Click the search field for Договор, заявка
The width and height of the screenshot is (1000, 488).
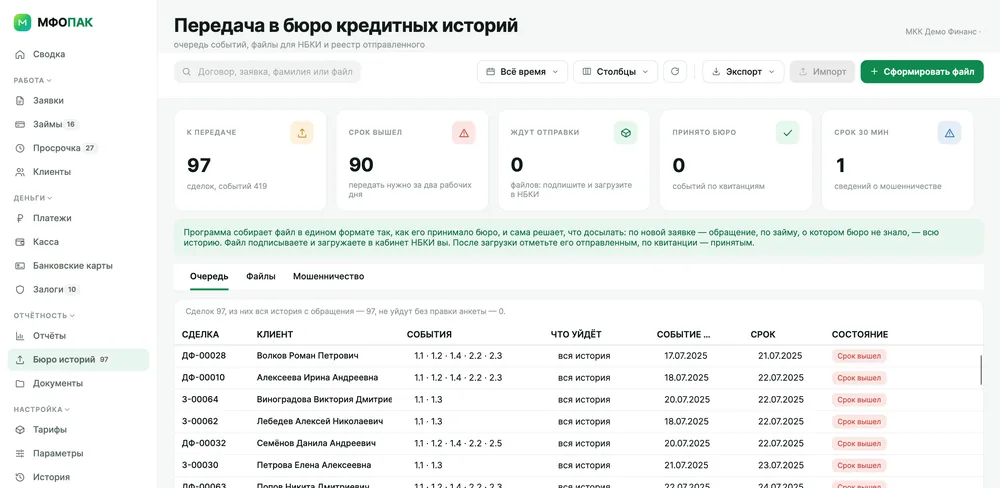click(267, 72)
